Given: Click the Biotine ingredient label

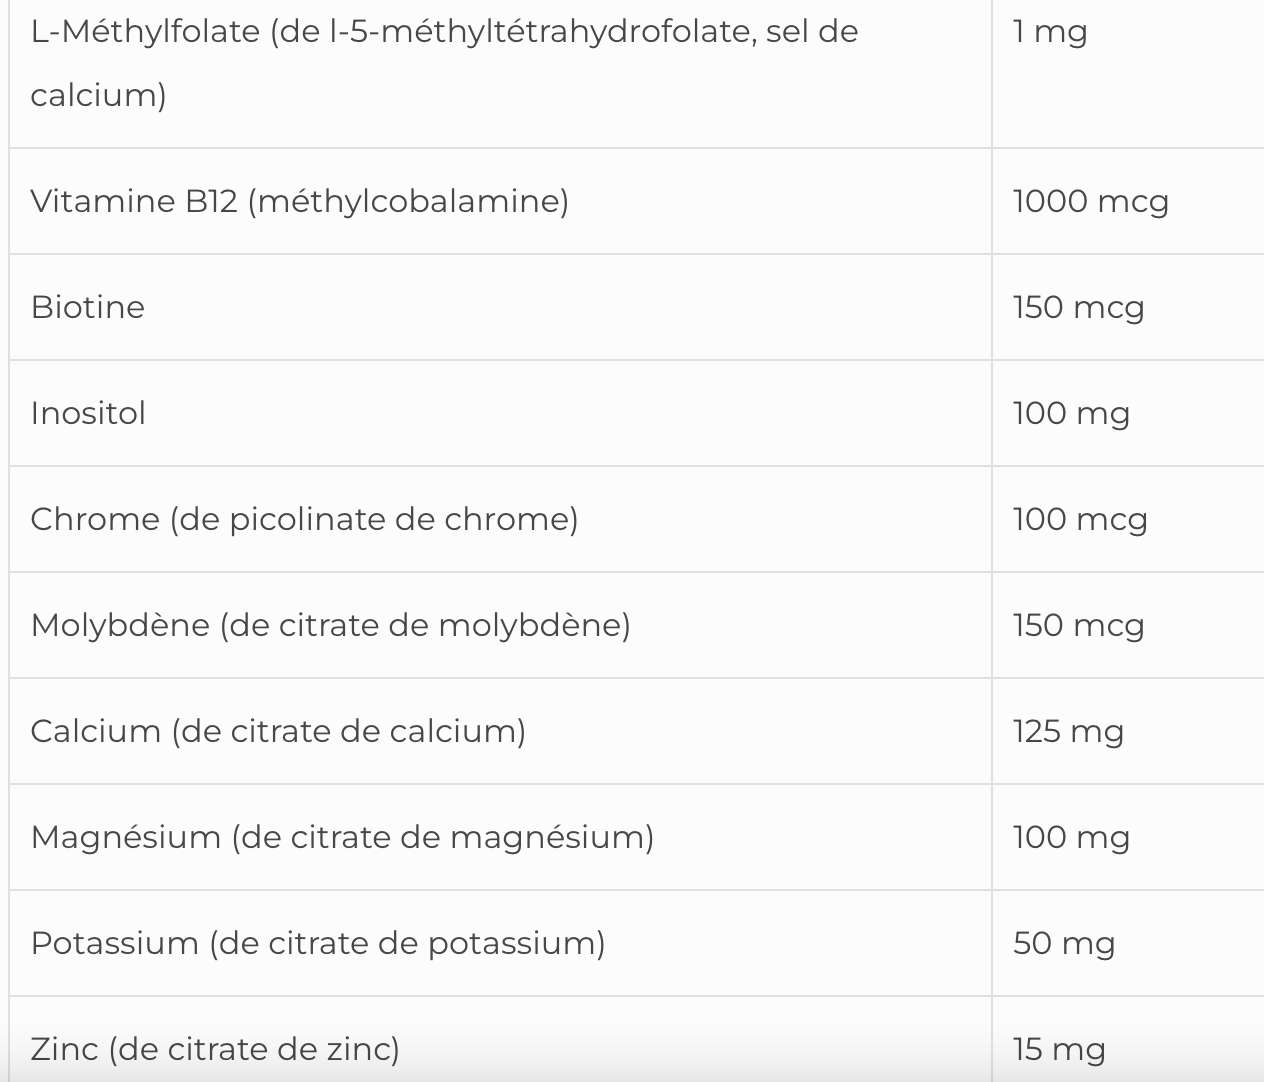Looking at the screenshot, I should point(88,307).
